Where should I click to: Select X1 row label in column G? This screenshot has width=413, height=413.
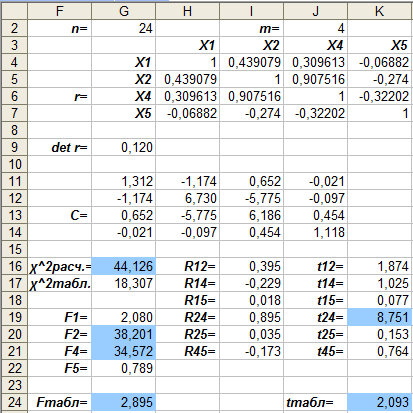pos(123,62)
